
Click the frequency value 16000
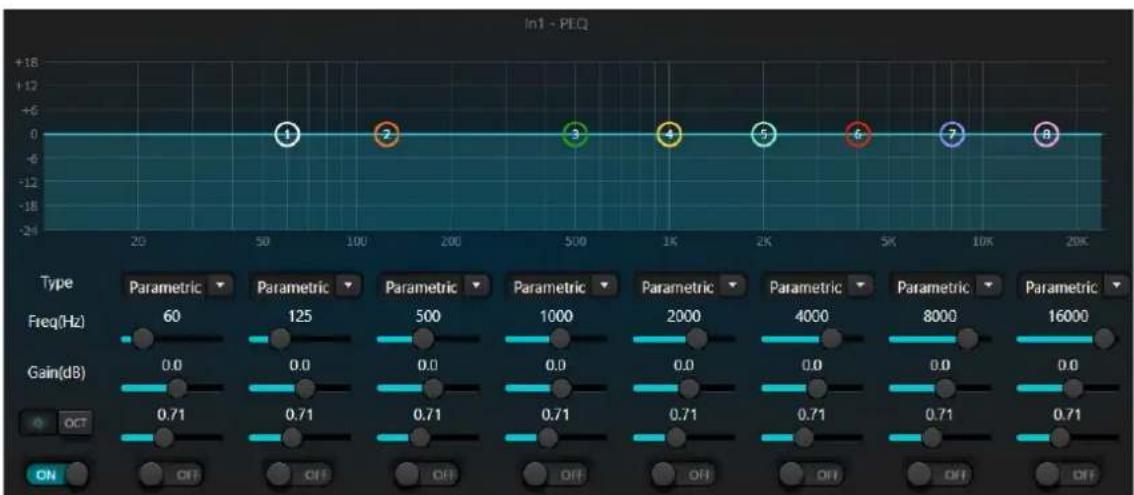pyautogui.click(x=1067, y=316)
